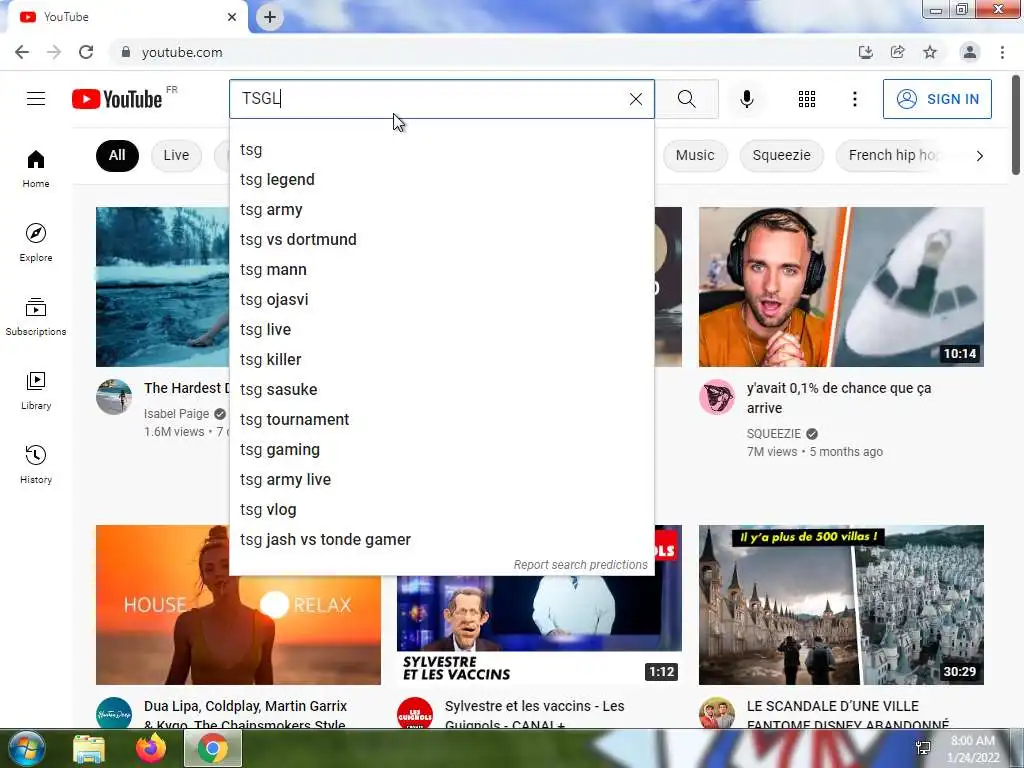Clear the search box with X
The image size is (1024, 768).
(x=635, y=99)
